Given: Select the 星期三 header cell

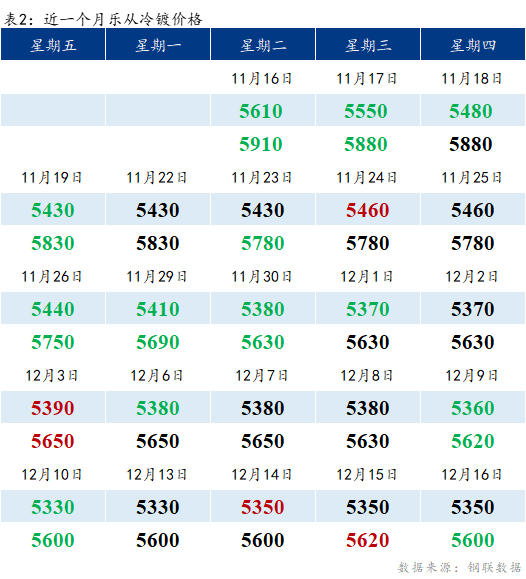Looking at the screenshot, I should 368,44.
